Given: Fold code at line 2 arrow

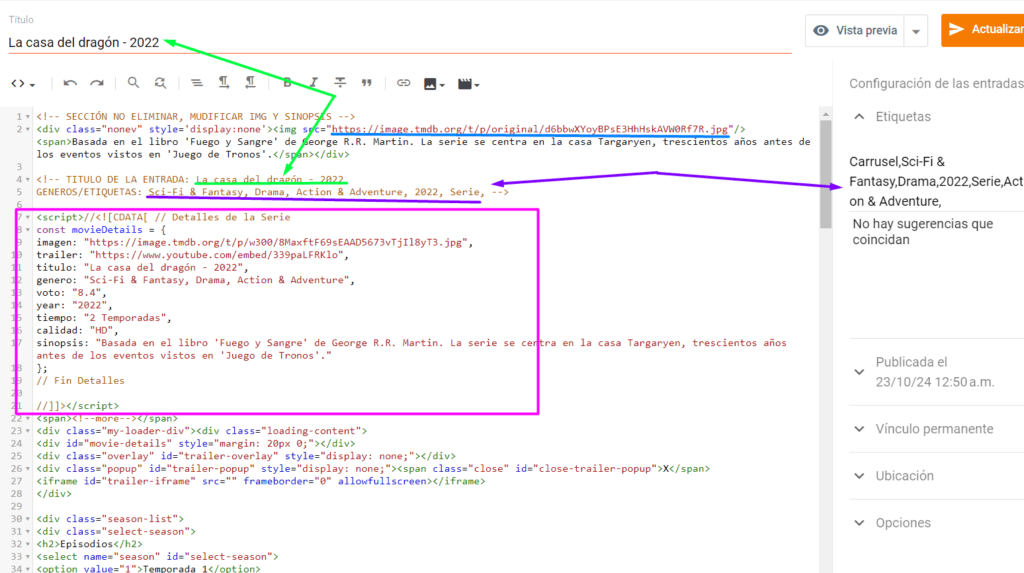Looking at the screenshot, I should (x=27, y=129).
